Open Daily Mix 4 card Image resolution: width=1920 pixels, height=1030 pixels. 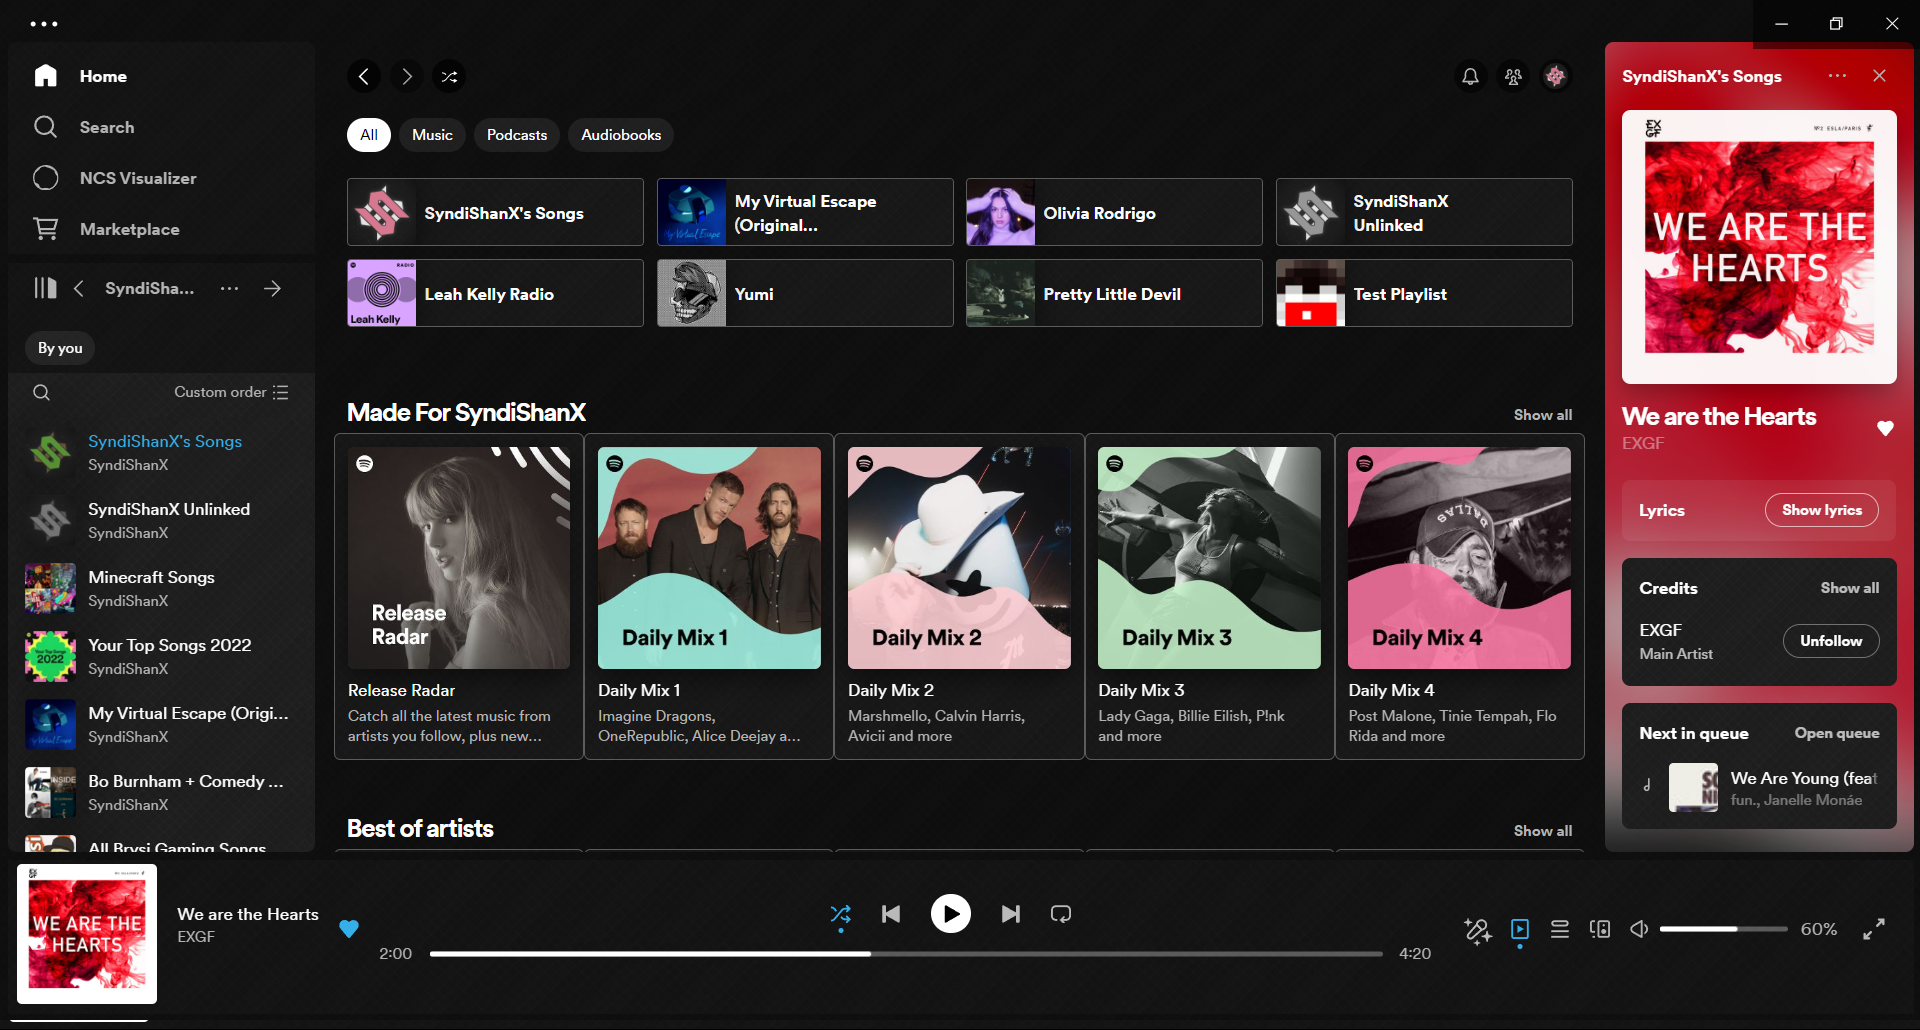pos(1459,597)
